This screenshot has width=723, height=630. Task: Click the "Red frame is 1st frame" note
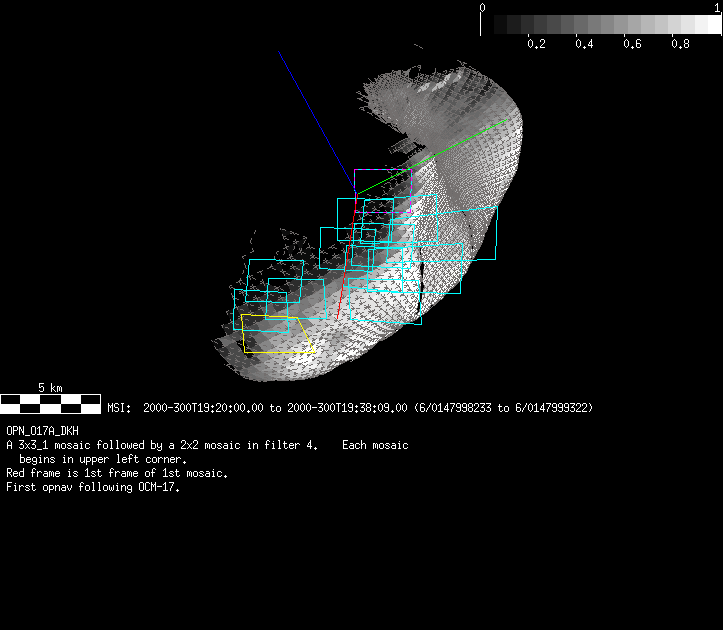tap(117, 473)
